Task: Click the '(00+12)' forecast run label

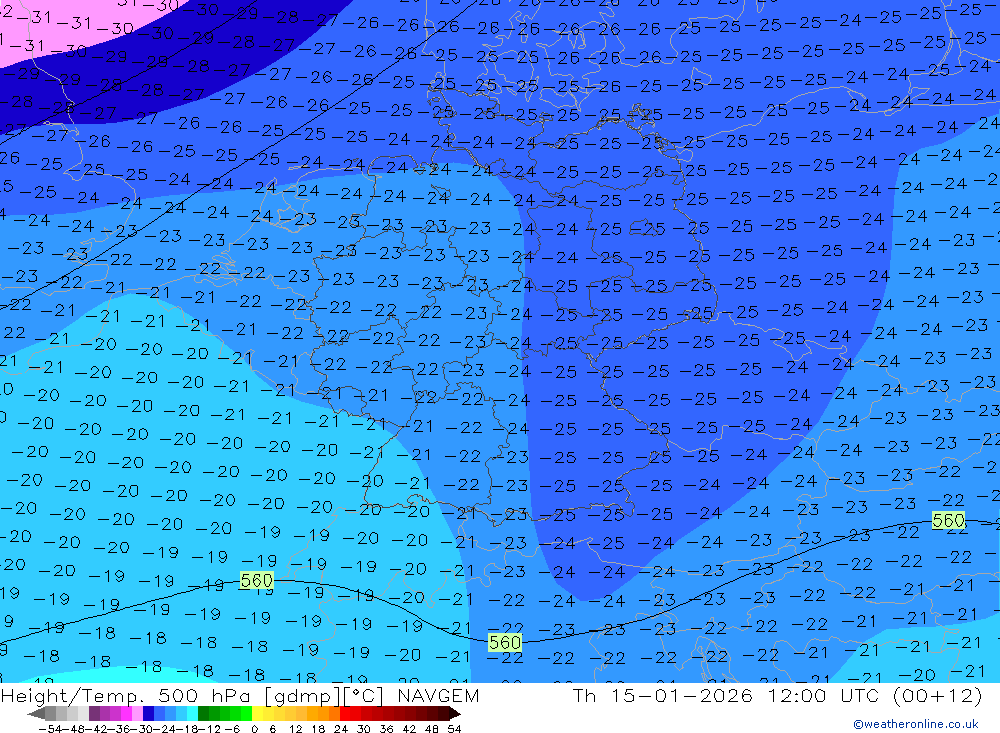Action: 938,695
